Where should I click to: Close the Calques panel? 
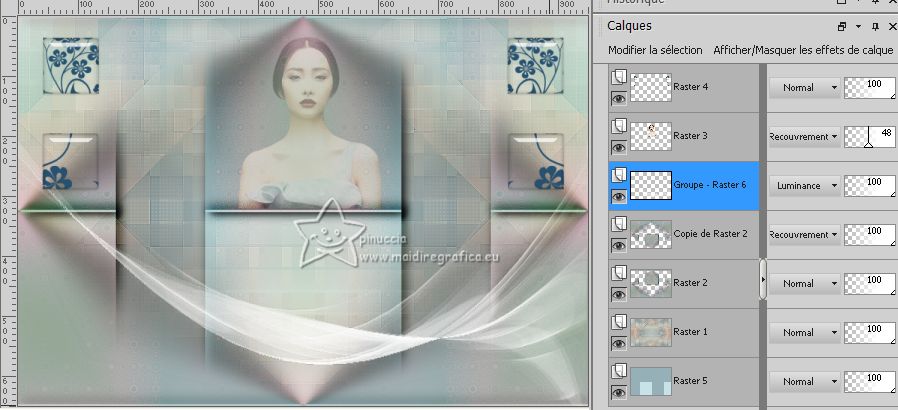coord(892,26)
